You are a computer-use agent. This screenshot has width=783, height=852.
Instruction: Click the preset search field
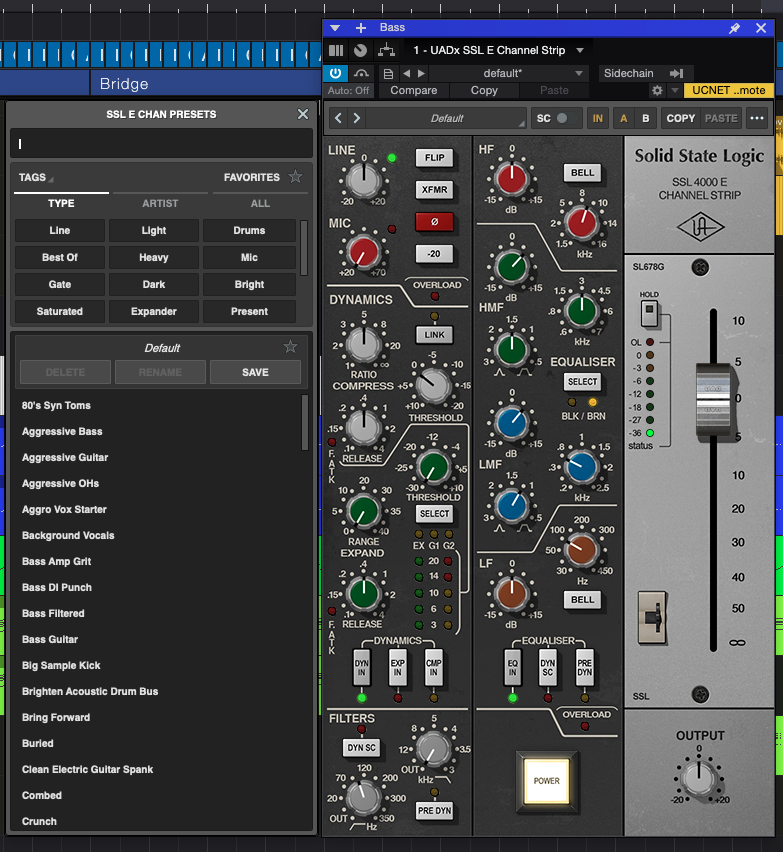coord(161,144)
